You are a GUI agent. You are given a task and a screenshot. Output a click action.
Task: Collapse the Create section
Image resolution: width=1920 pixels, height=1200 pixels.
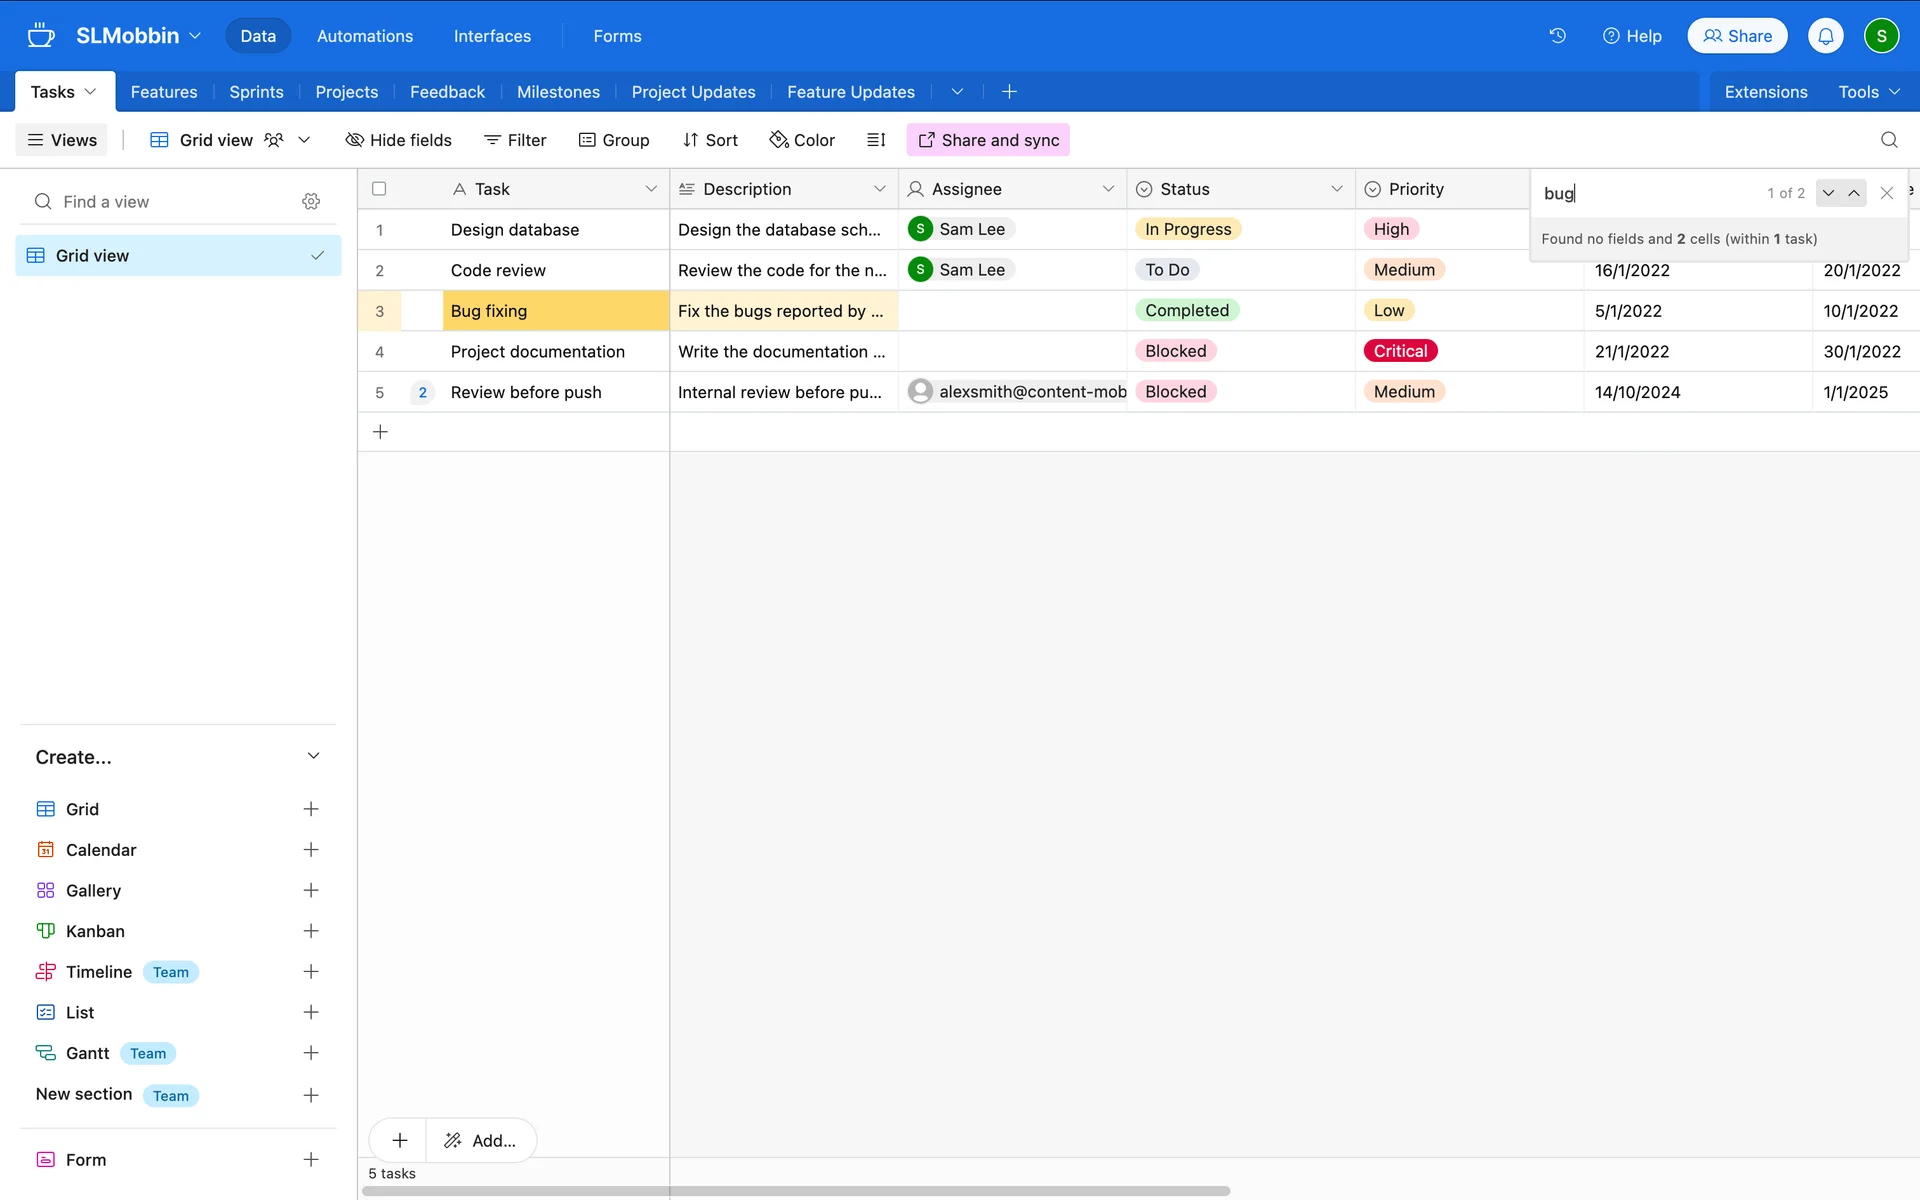pyautogui.click(x=313, y=757)
